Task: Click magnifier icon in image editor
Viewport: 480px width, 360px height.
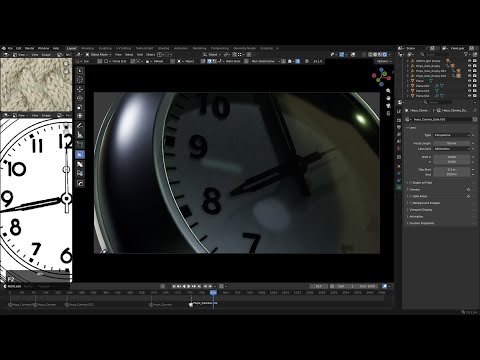Action: coord(66,63)
